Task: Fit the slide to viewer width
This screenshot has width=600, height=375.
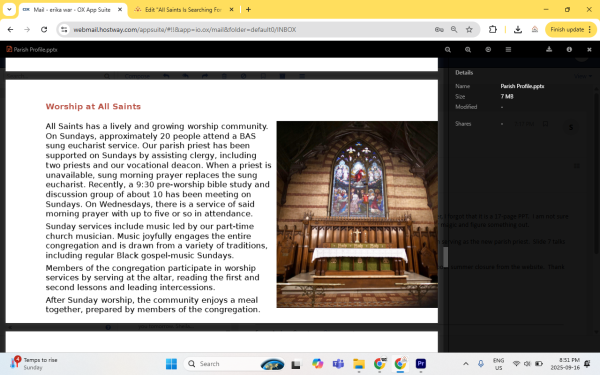Action: pyautogui.click(x=488, y=49)
